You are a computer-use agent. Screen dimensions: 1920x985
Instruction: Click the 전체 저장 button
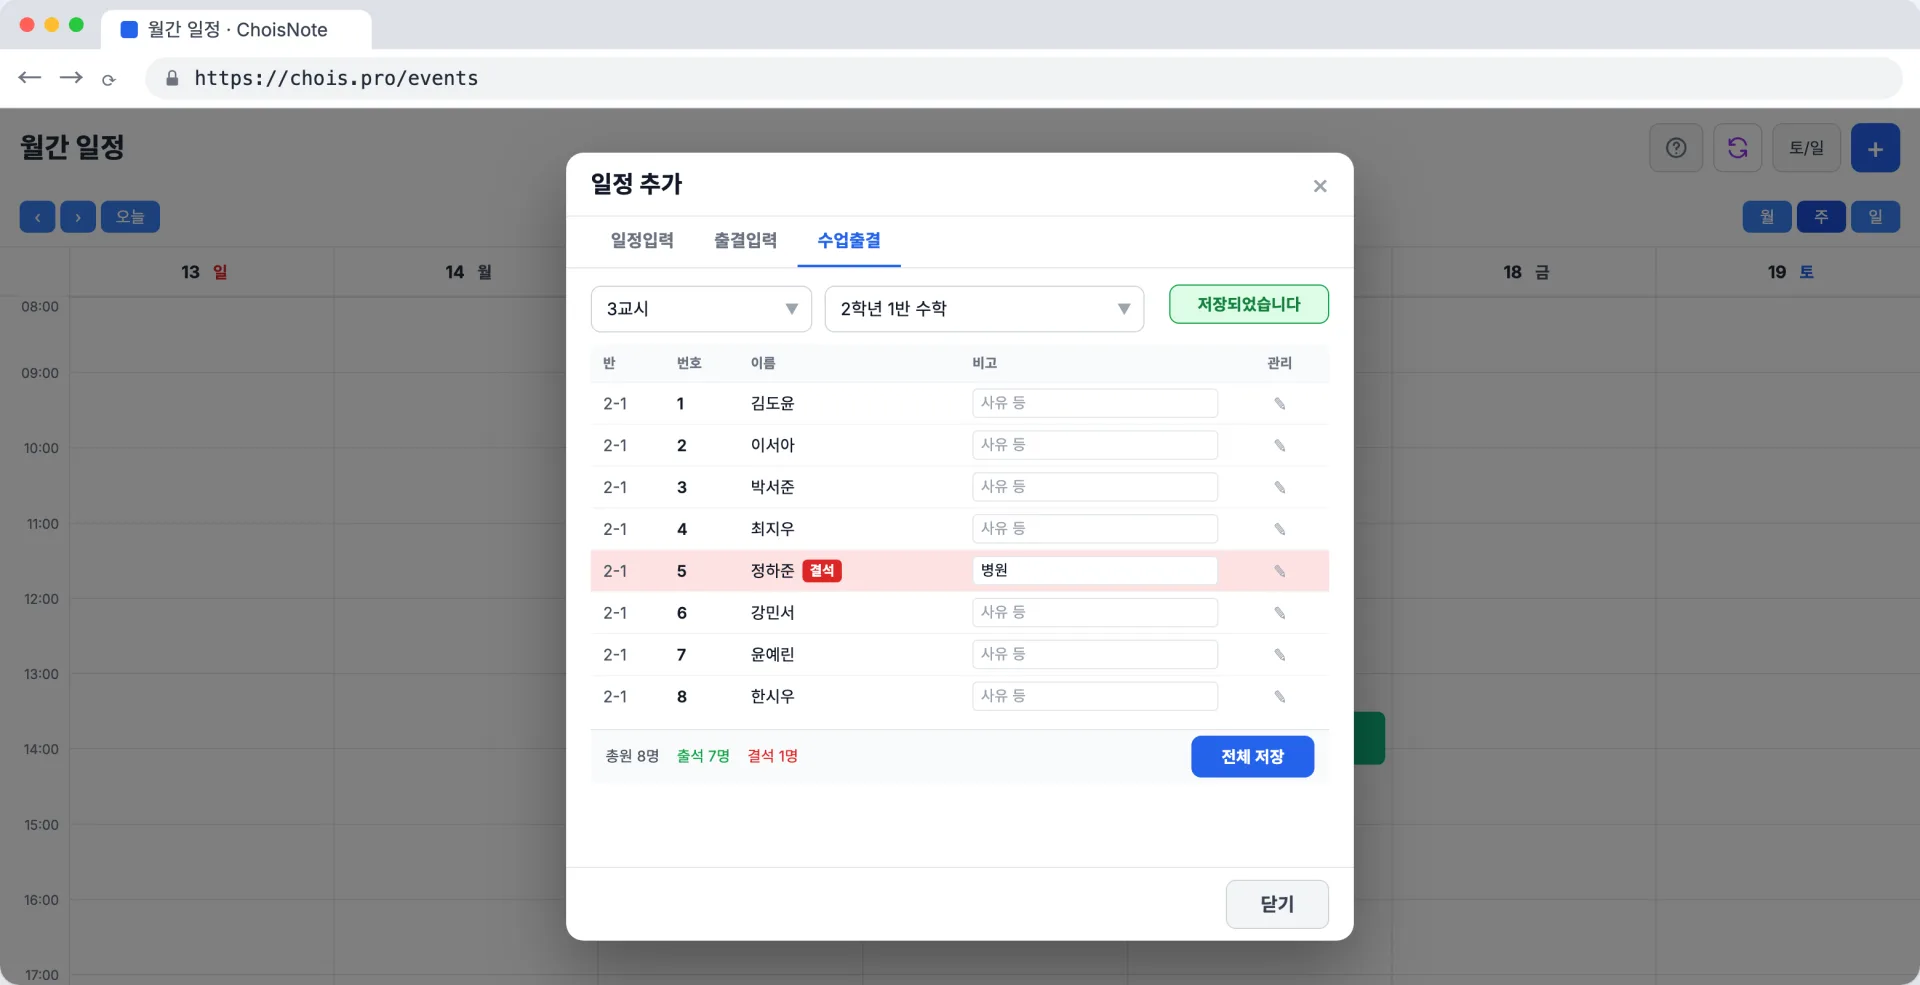point(1252,757)
